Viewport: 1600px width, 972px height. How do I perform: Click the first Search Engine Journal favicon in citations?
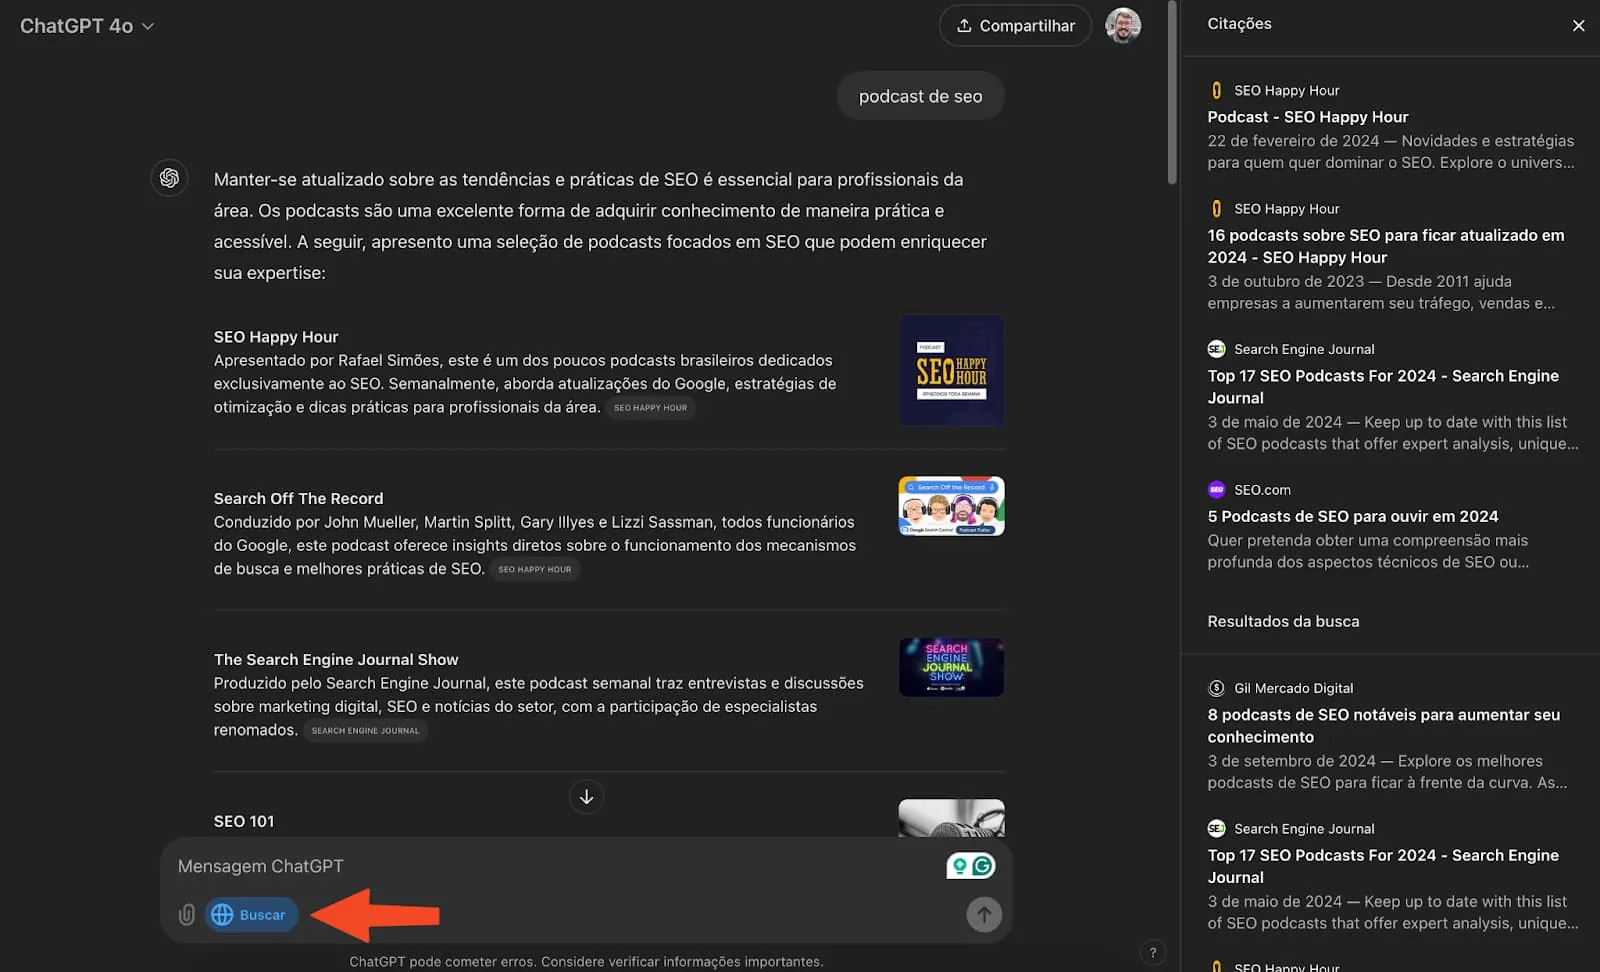point(1216,349)
